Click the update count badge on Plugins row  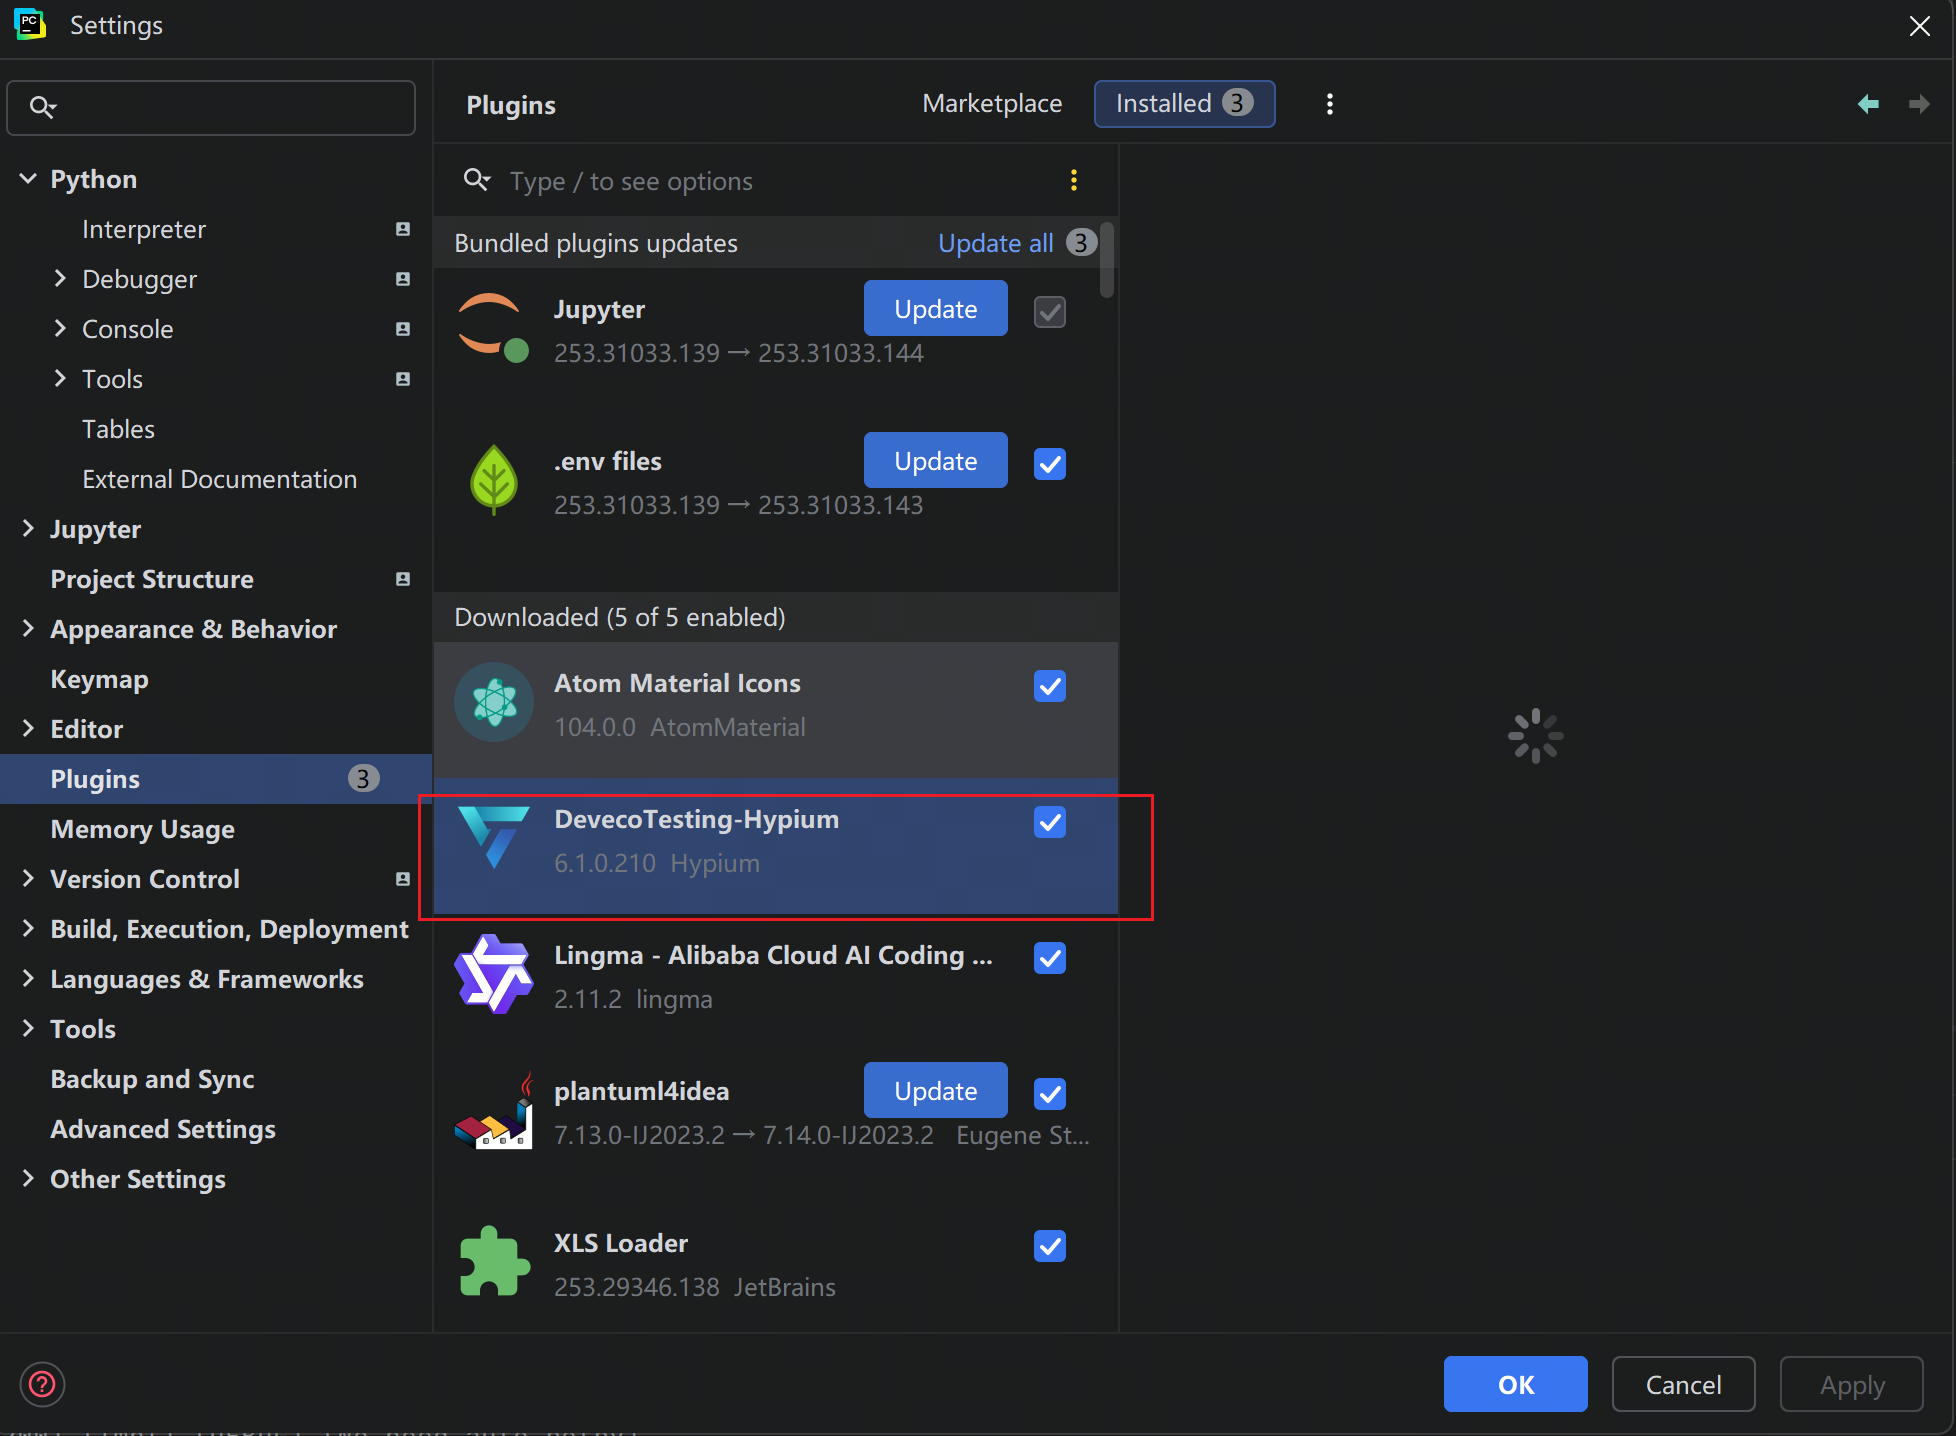coord(363,779)
